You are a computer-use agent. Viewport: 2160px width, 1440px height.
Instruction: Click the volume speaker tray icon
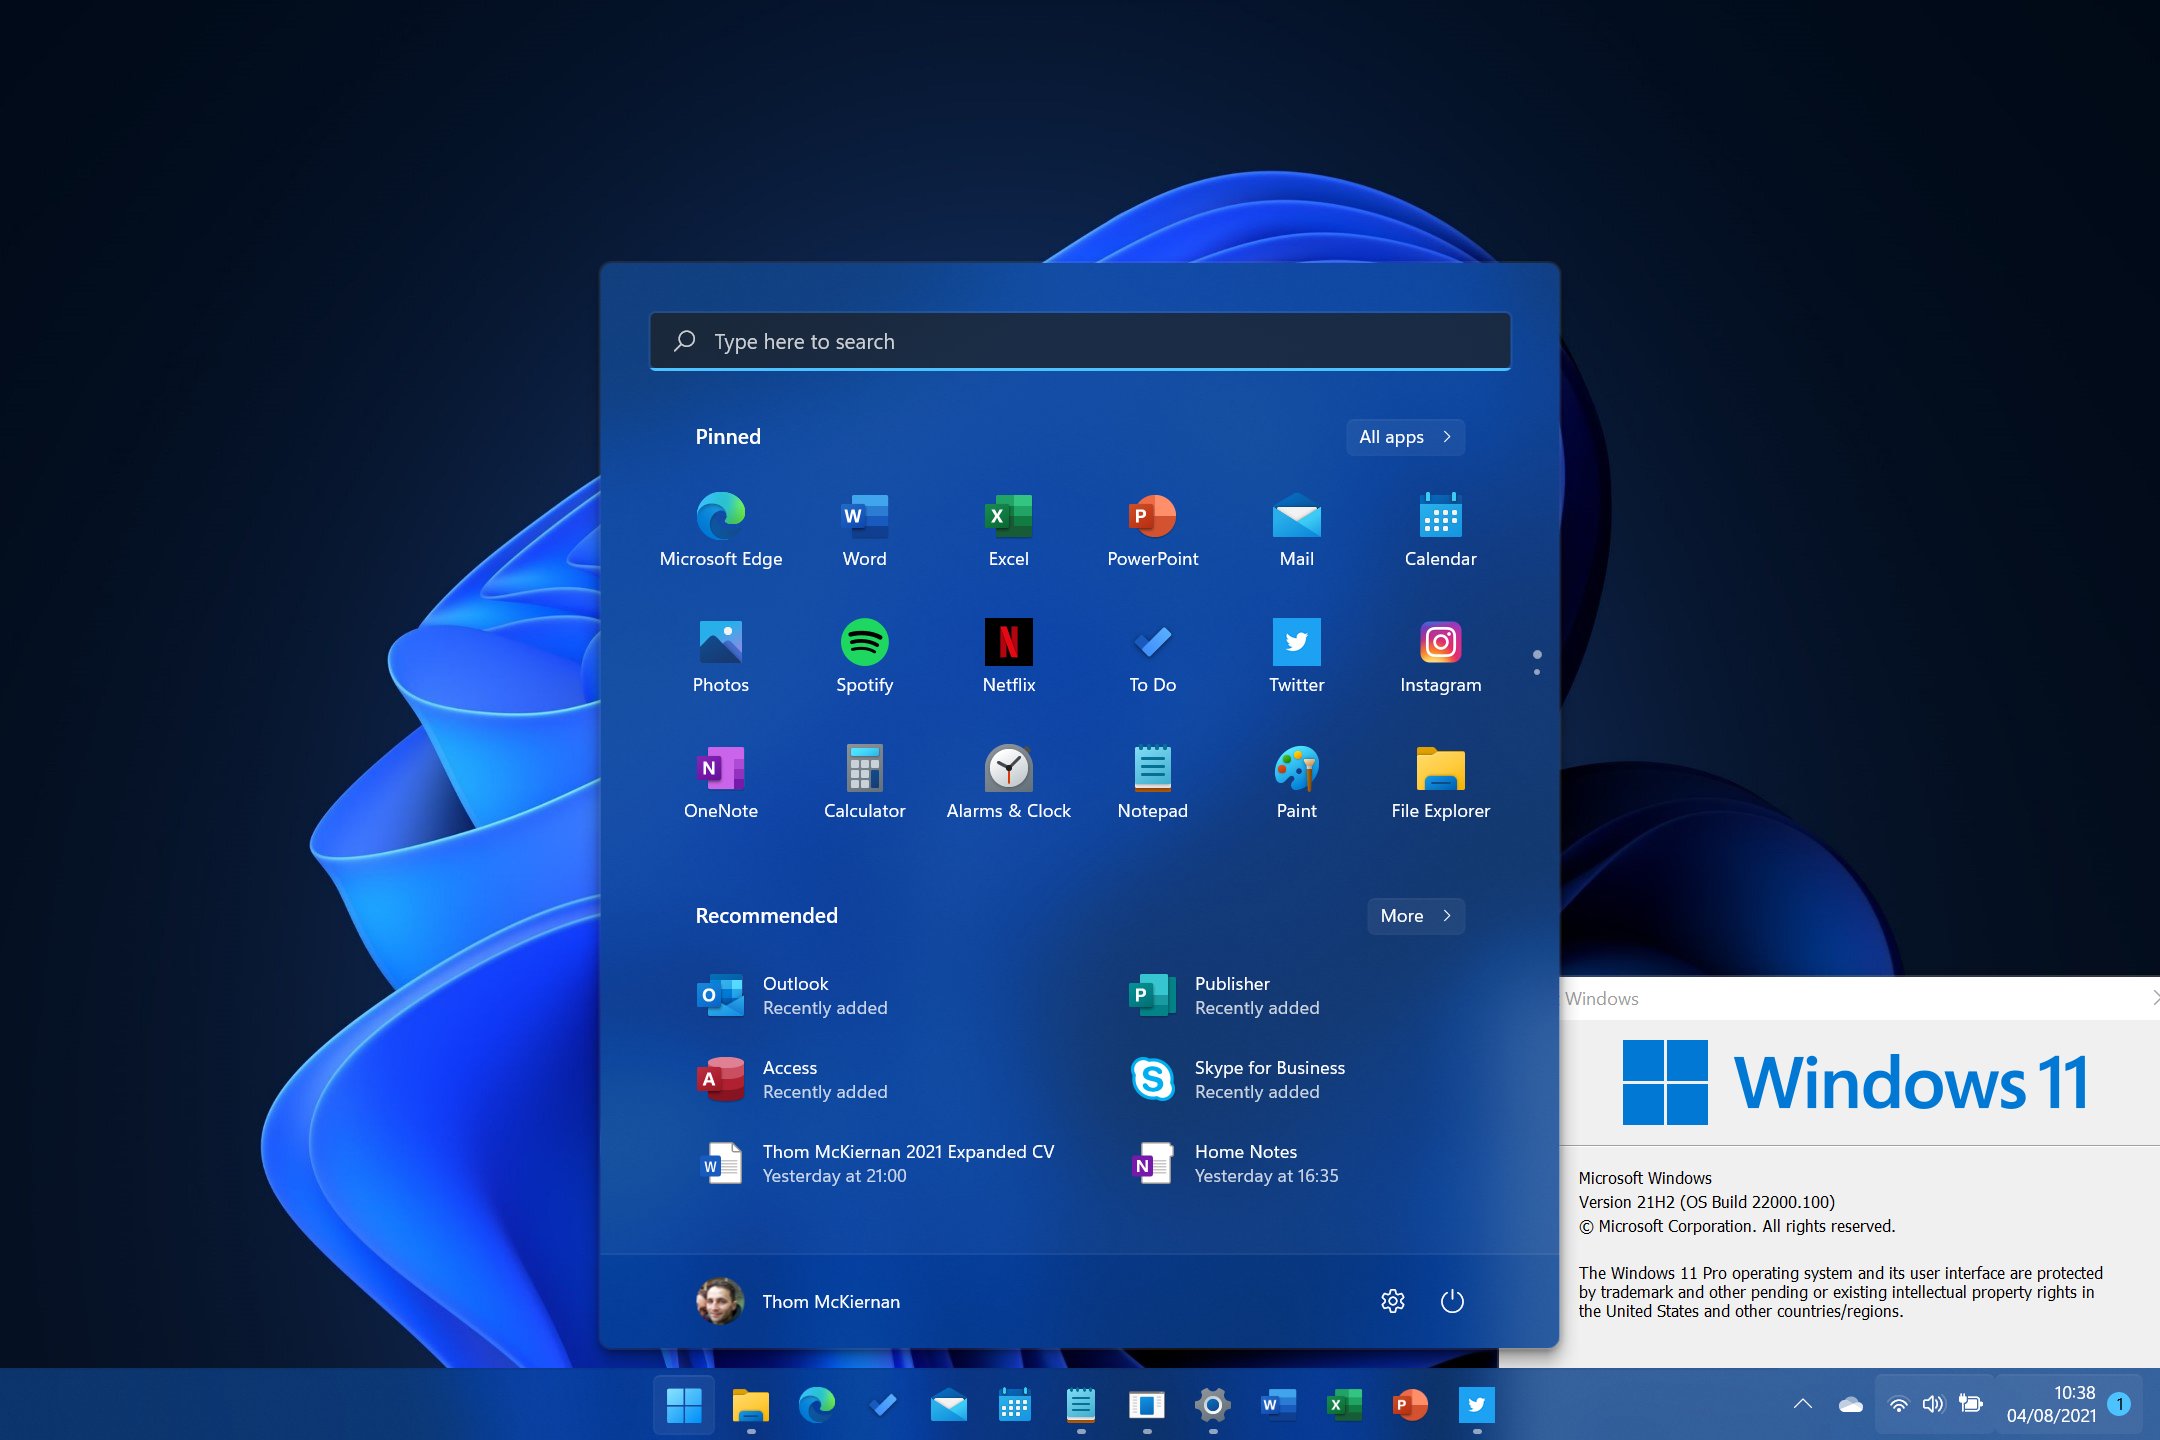tap(1933, 1404)
